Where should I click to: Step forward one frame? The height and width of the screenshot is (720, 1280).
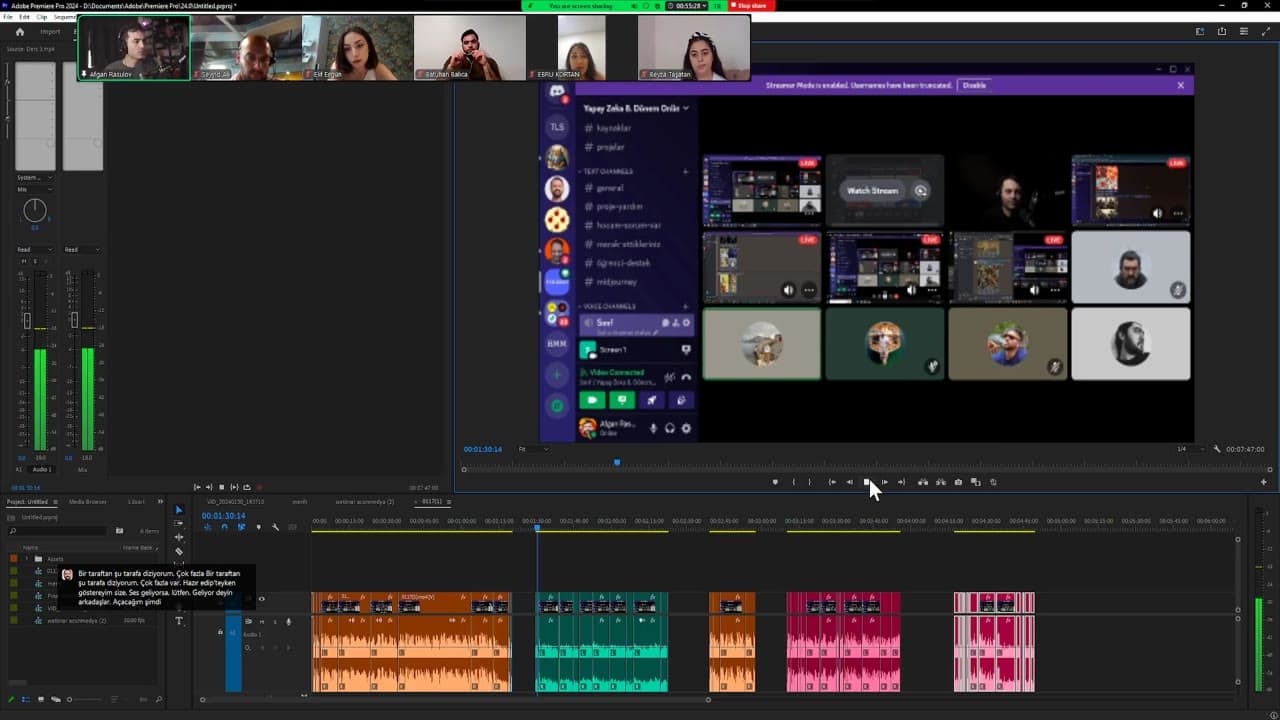click(x=884, y=482)
